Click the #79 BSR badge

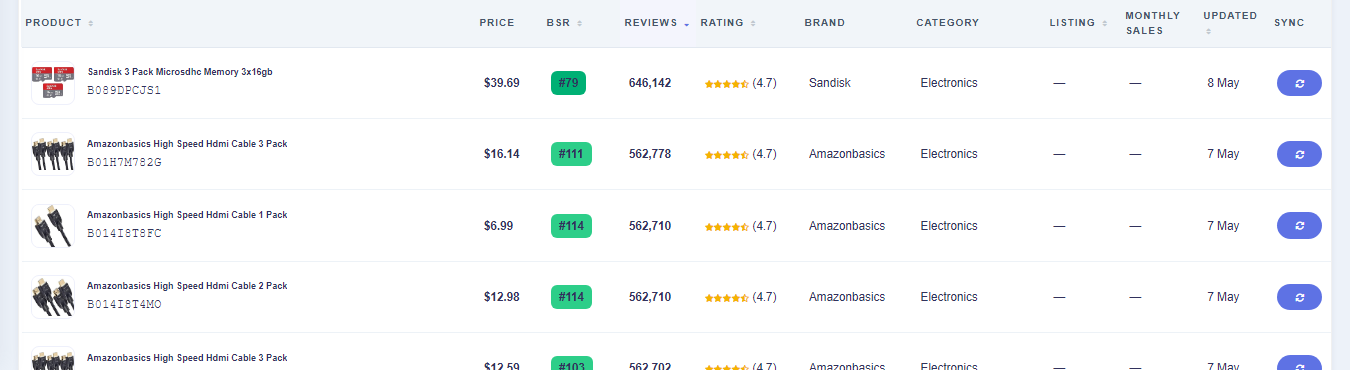pos(568,83)
